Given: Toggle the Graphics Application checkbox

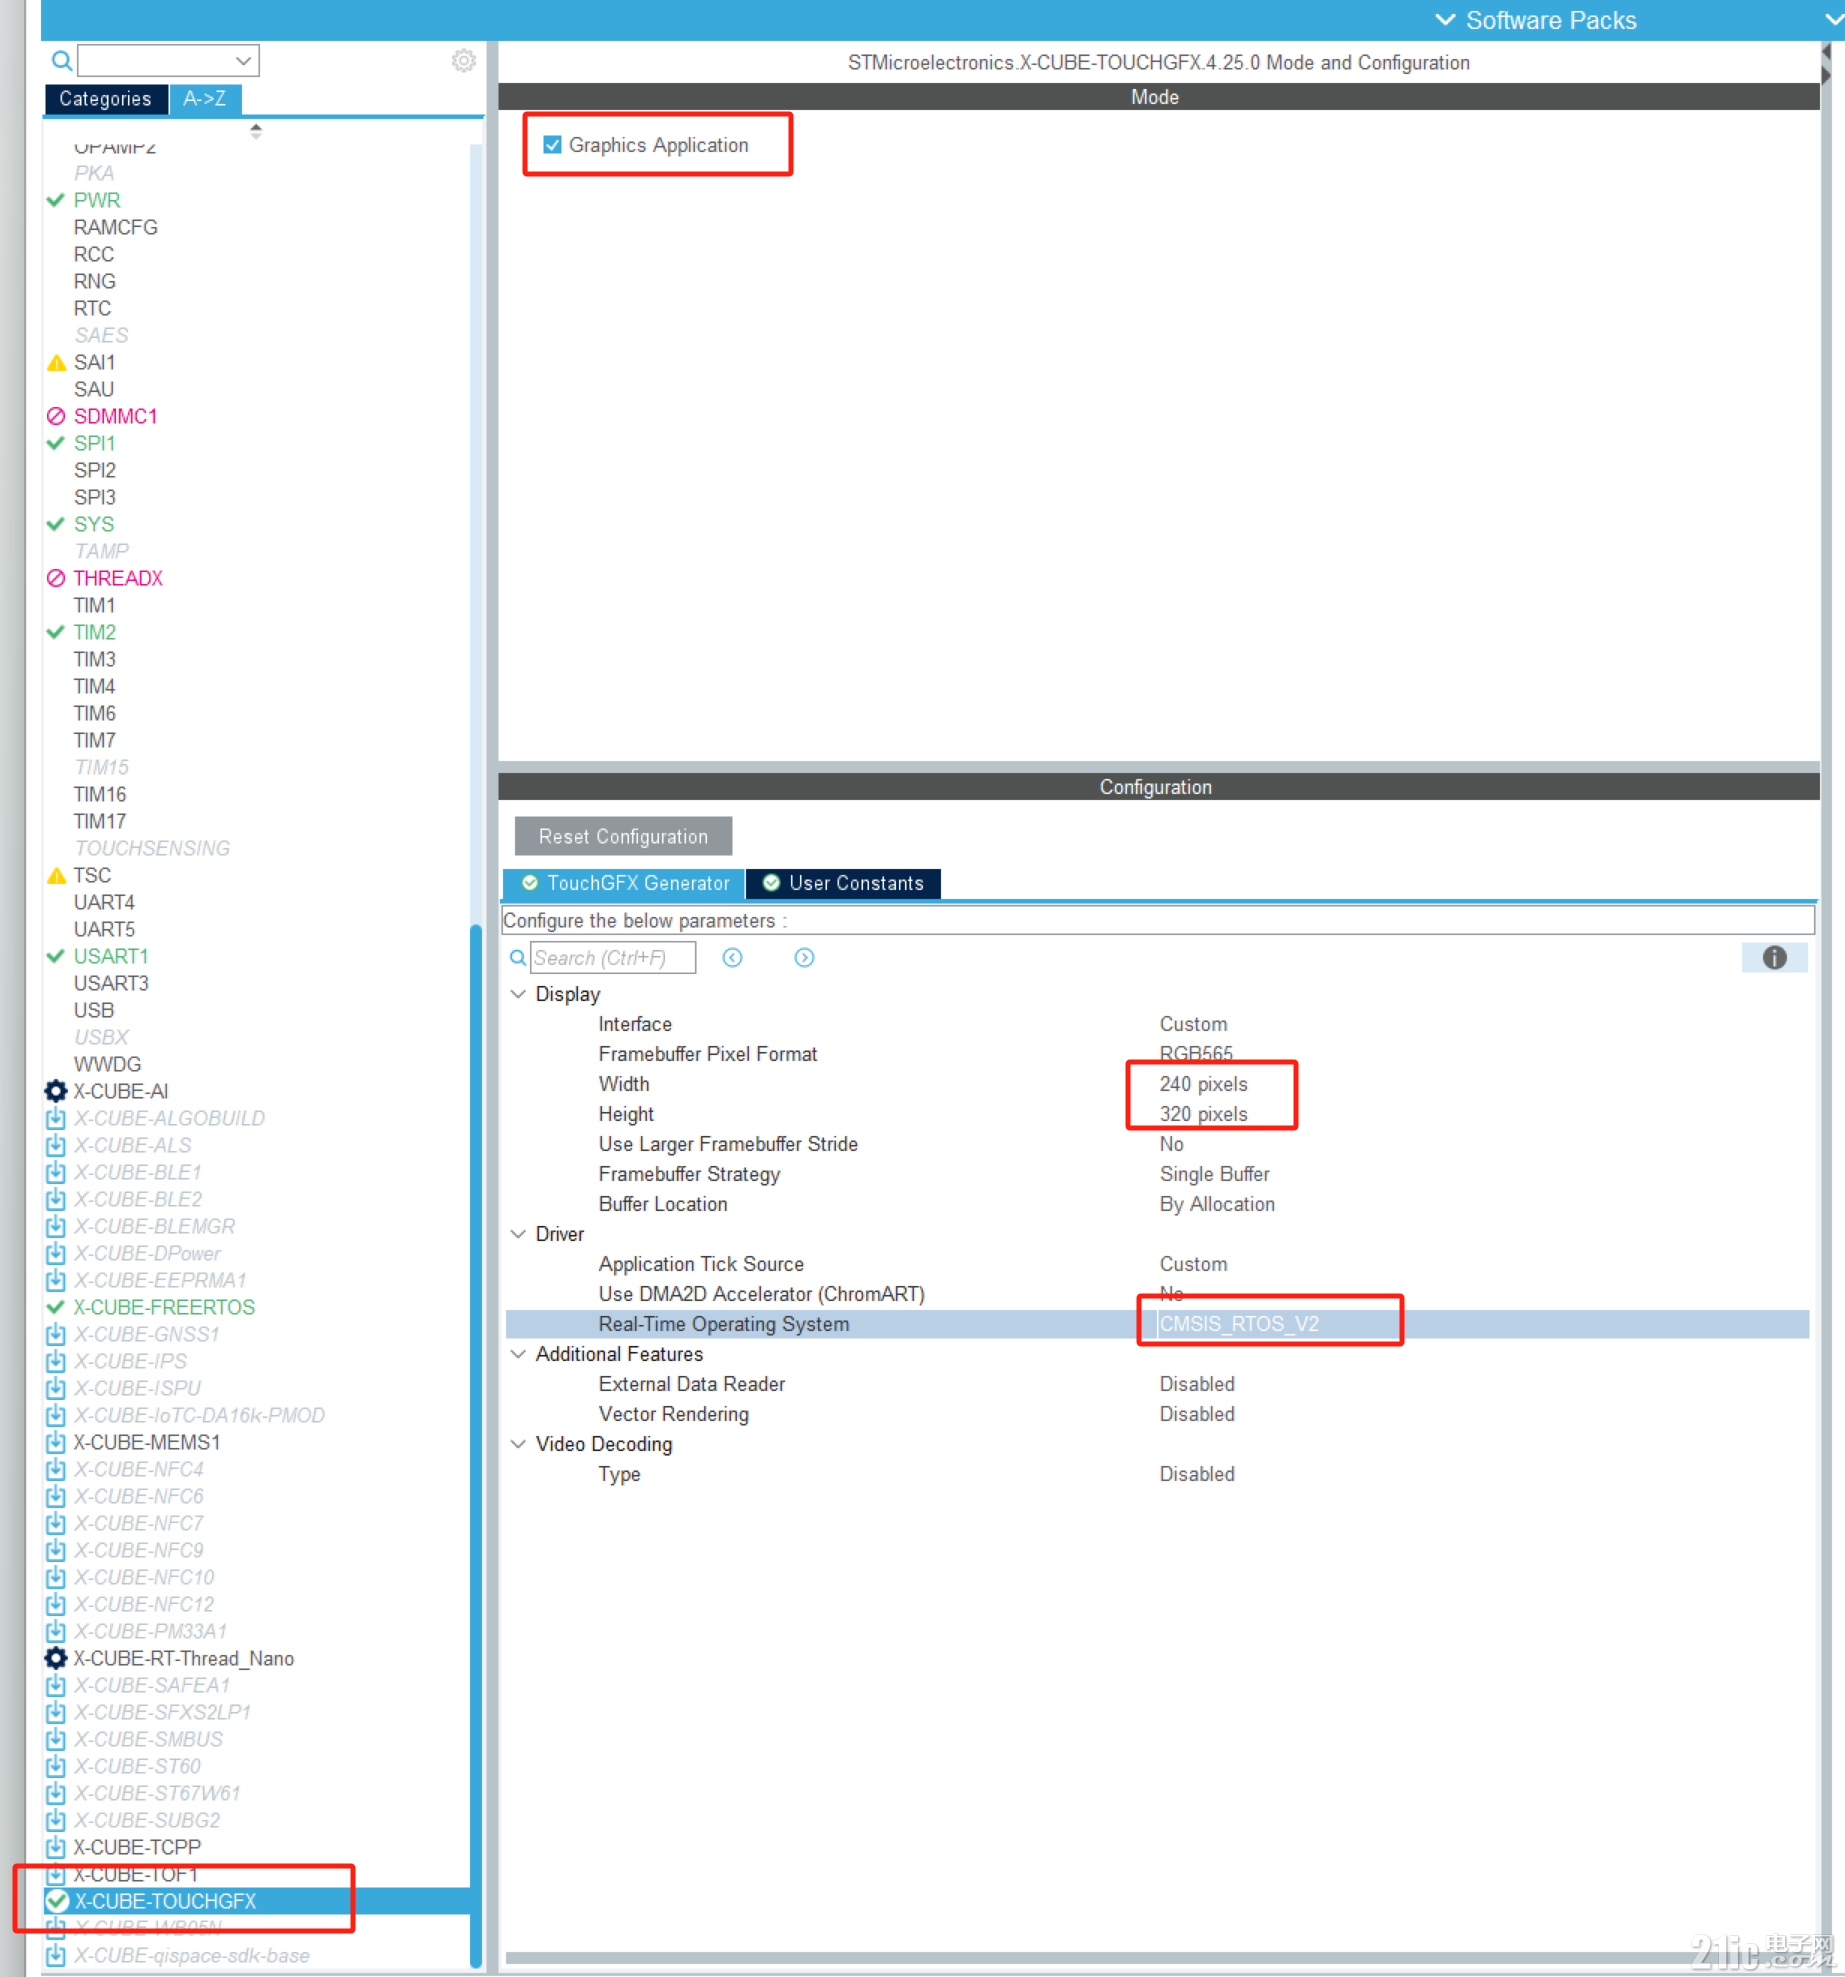Looking at the screenshot, I should (552, 145).
